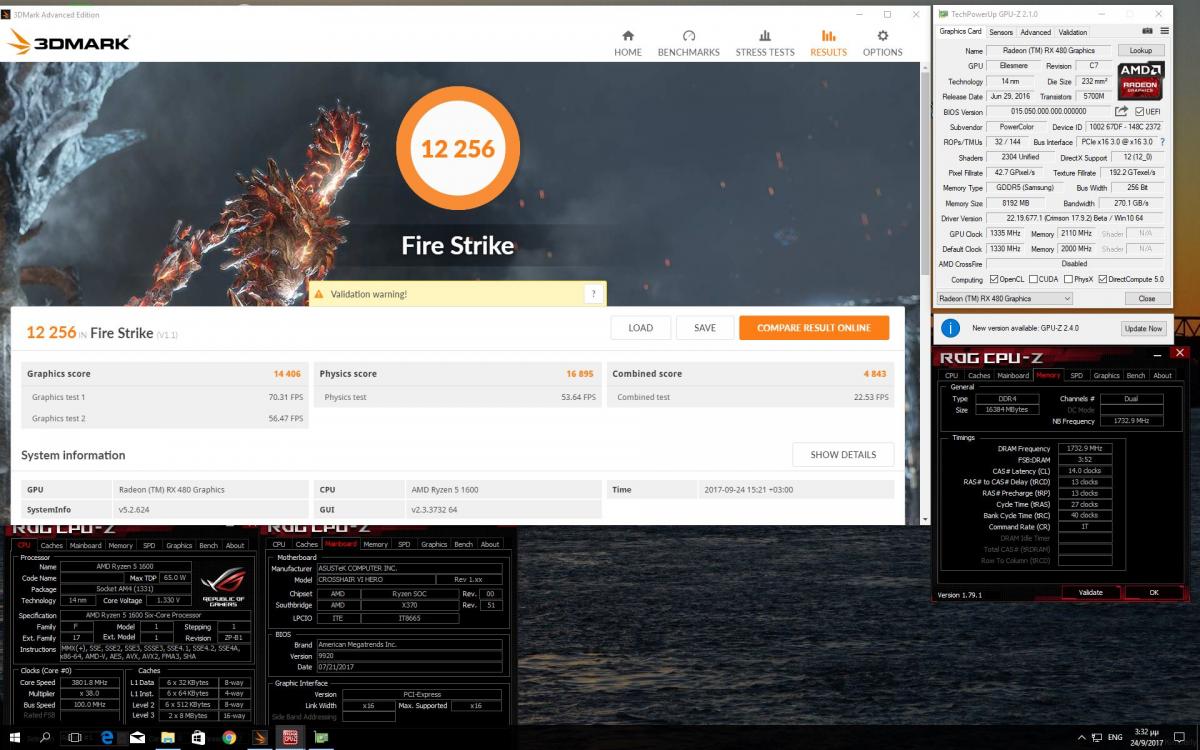1200x750 pixels.
Task: Open Bench tab in the CPU-Z Memory window
Action: point(1135,376)
